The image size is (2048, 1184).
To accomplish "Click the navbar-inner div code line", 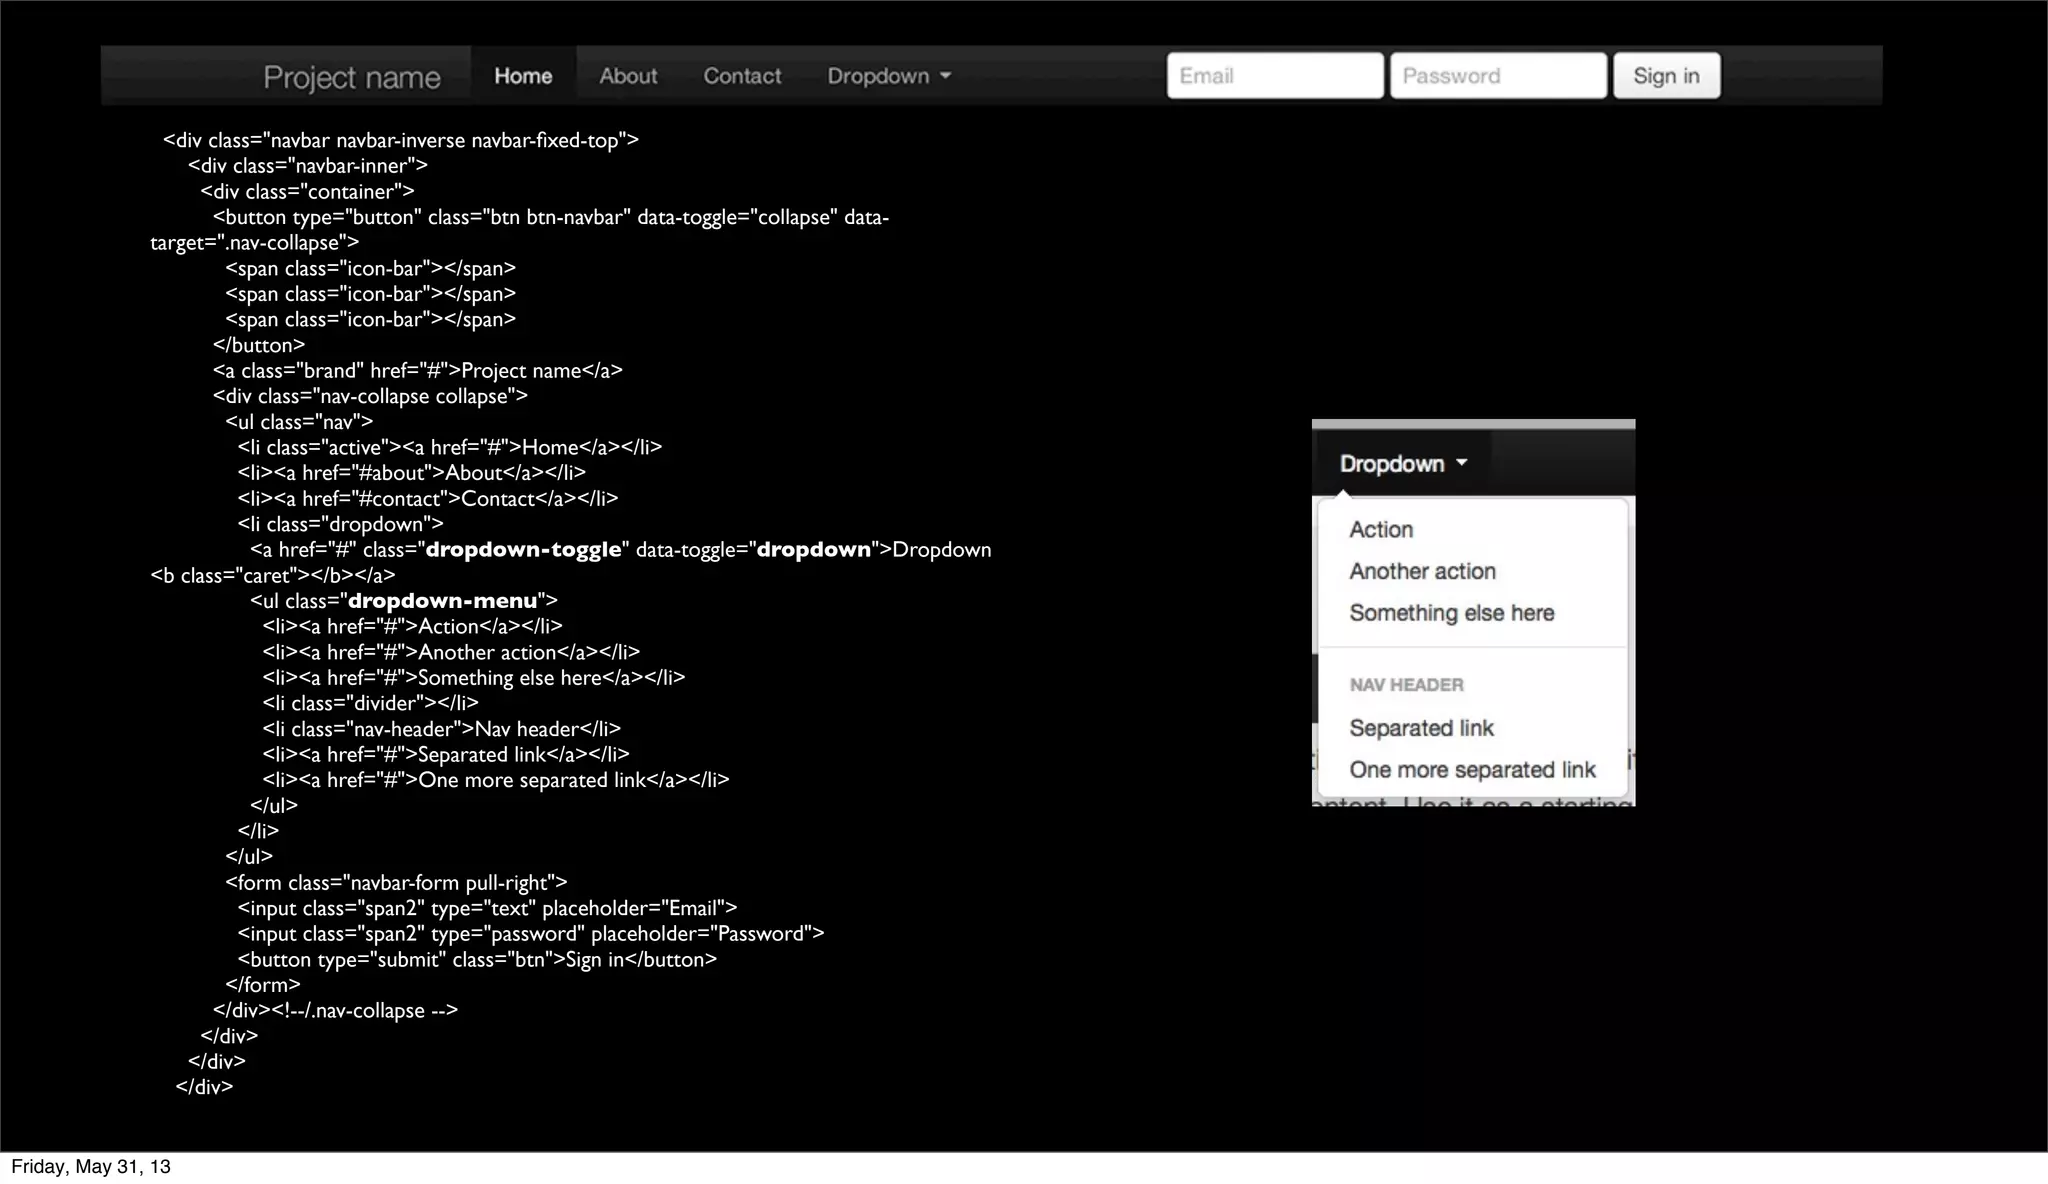I will (x=308, y=166).
